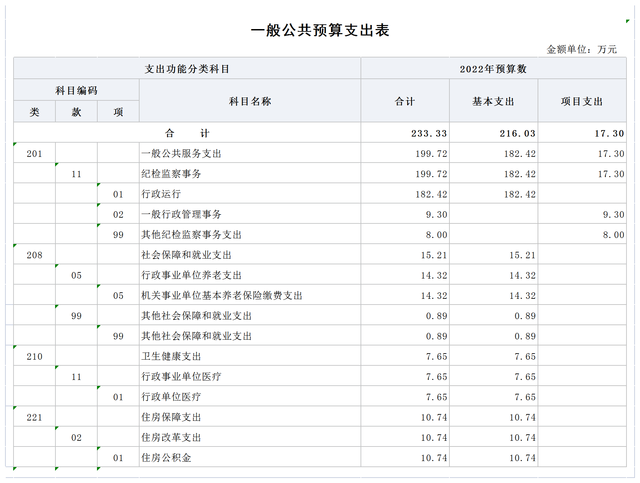This screenshot has height=483, width=640.
Task: Select class code 208 cell
Action: point(34,255)
